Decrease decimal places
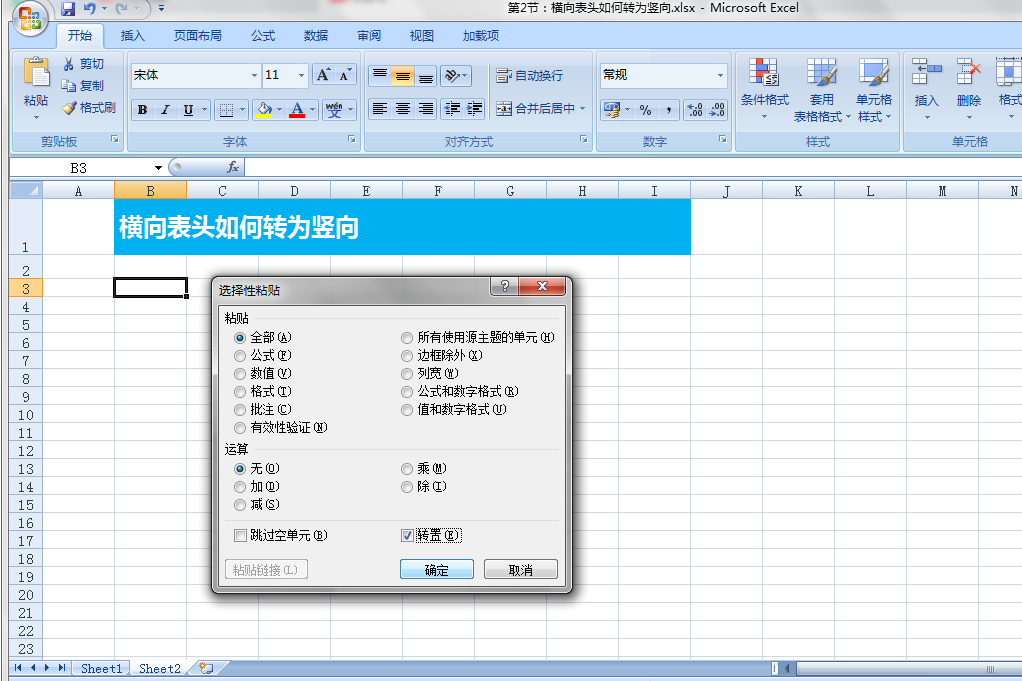This screenshot has height=681, width=1022. 717,109
